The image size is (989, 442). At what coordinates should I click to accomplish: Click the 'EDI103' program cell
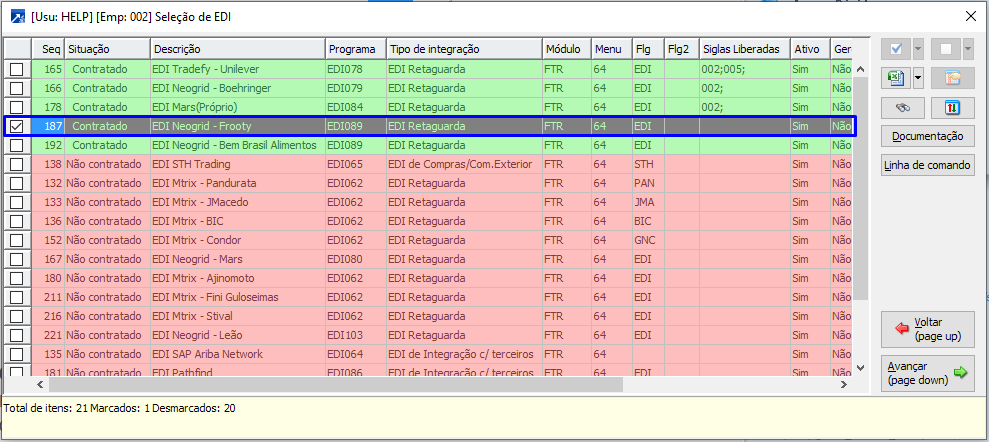coord(355,335)
